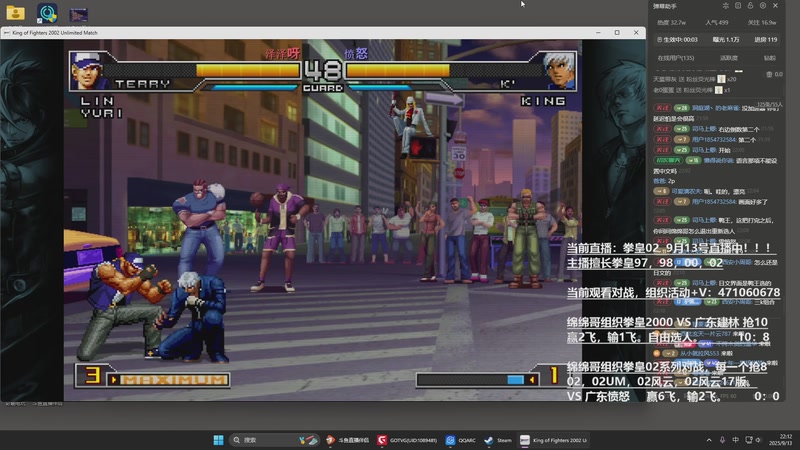Close the 弹幕助手 panel
The image size is (800, 450).
(776, 6)
